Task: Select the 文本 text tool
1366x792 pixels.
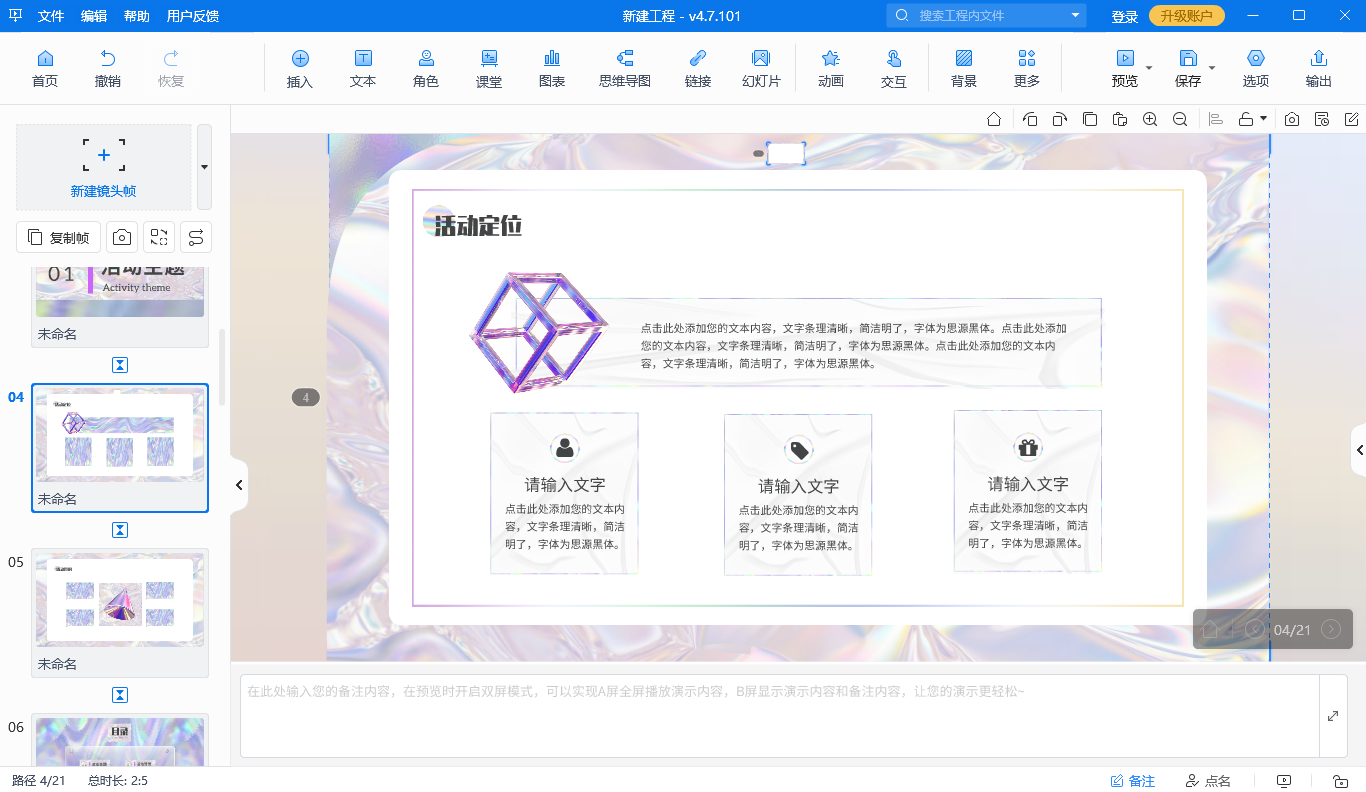Action: pos(363,69)
